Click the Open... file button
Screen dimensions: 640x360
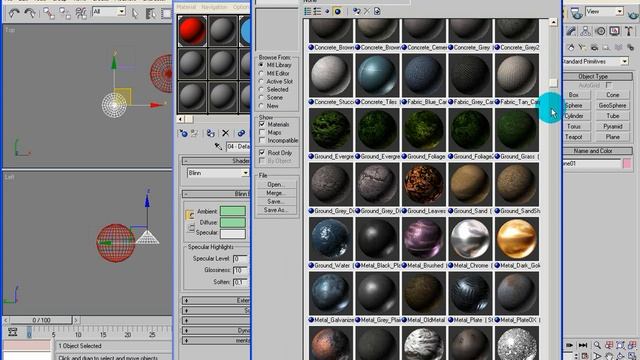pos(276,184)
